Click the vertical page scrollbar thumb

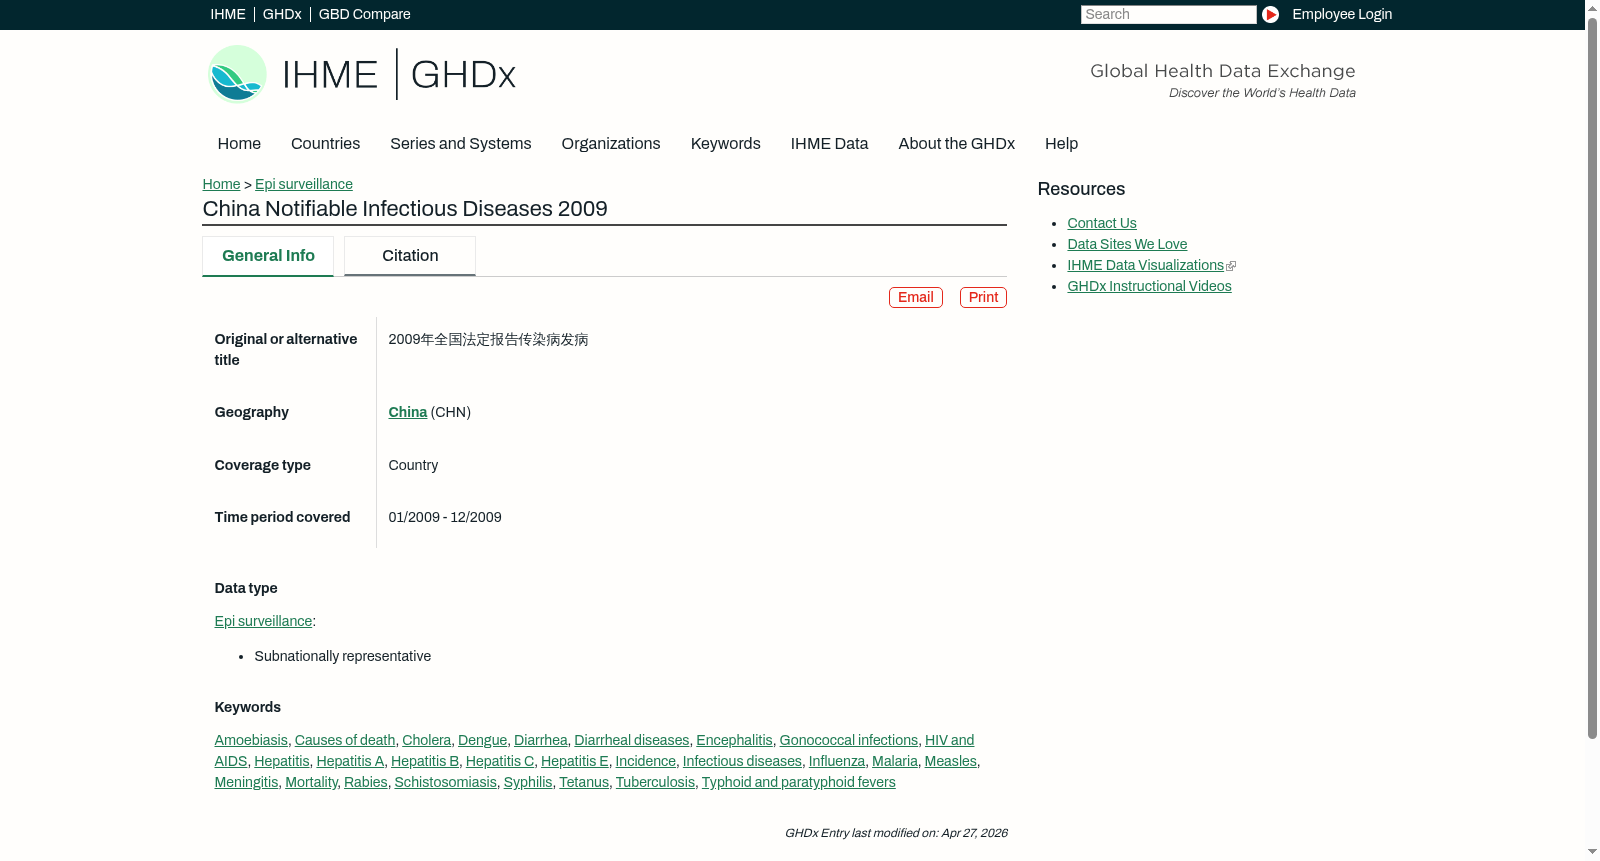1592,378
